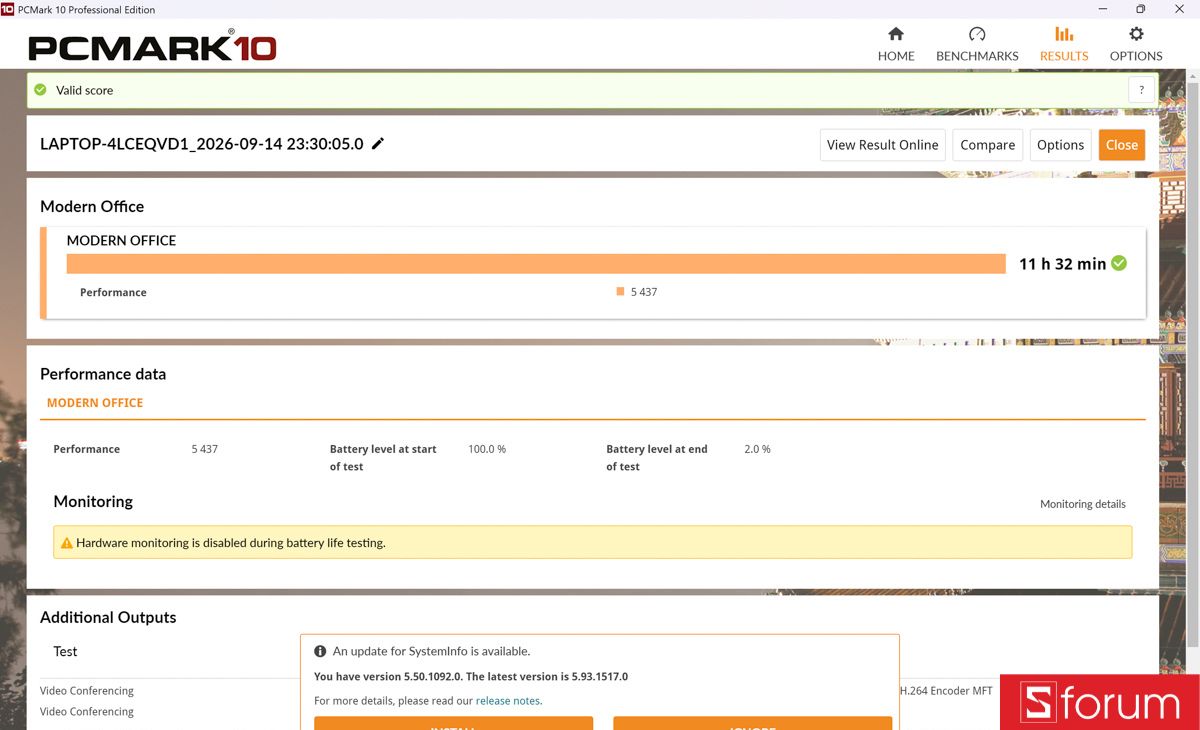This screenshot has width=1200, height=730.
Task: Click the question mark help button
Action: (1142, 90)
